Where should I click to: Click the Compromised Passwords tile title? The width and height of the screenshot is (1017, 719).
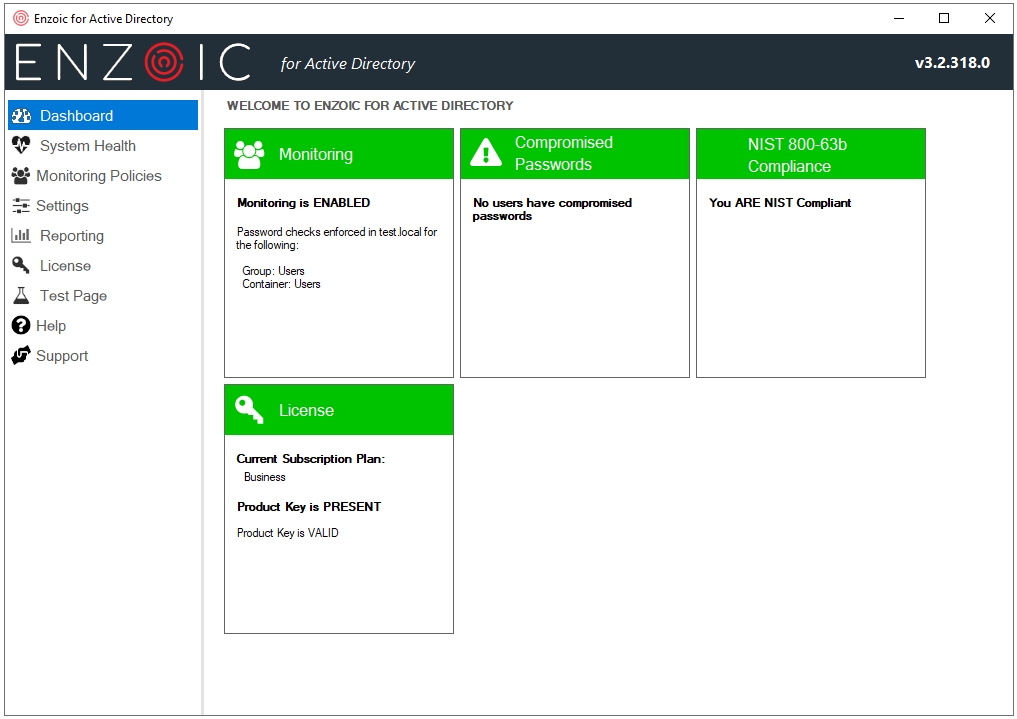563,154
